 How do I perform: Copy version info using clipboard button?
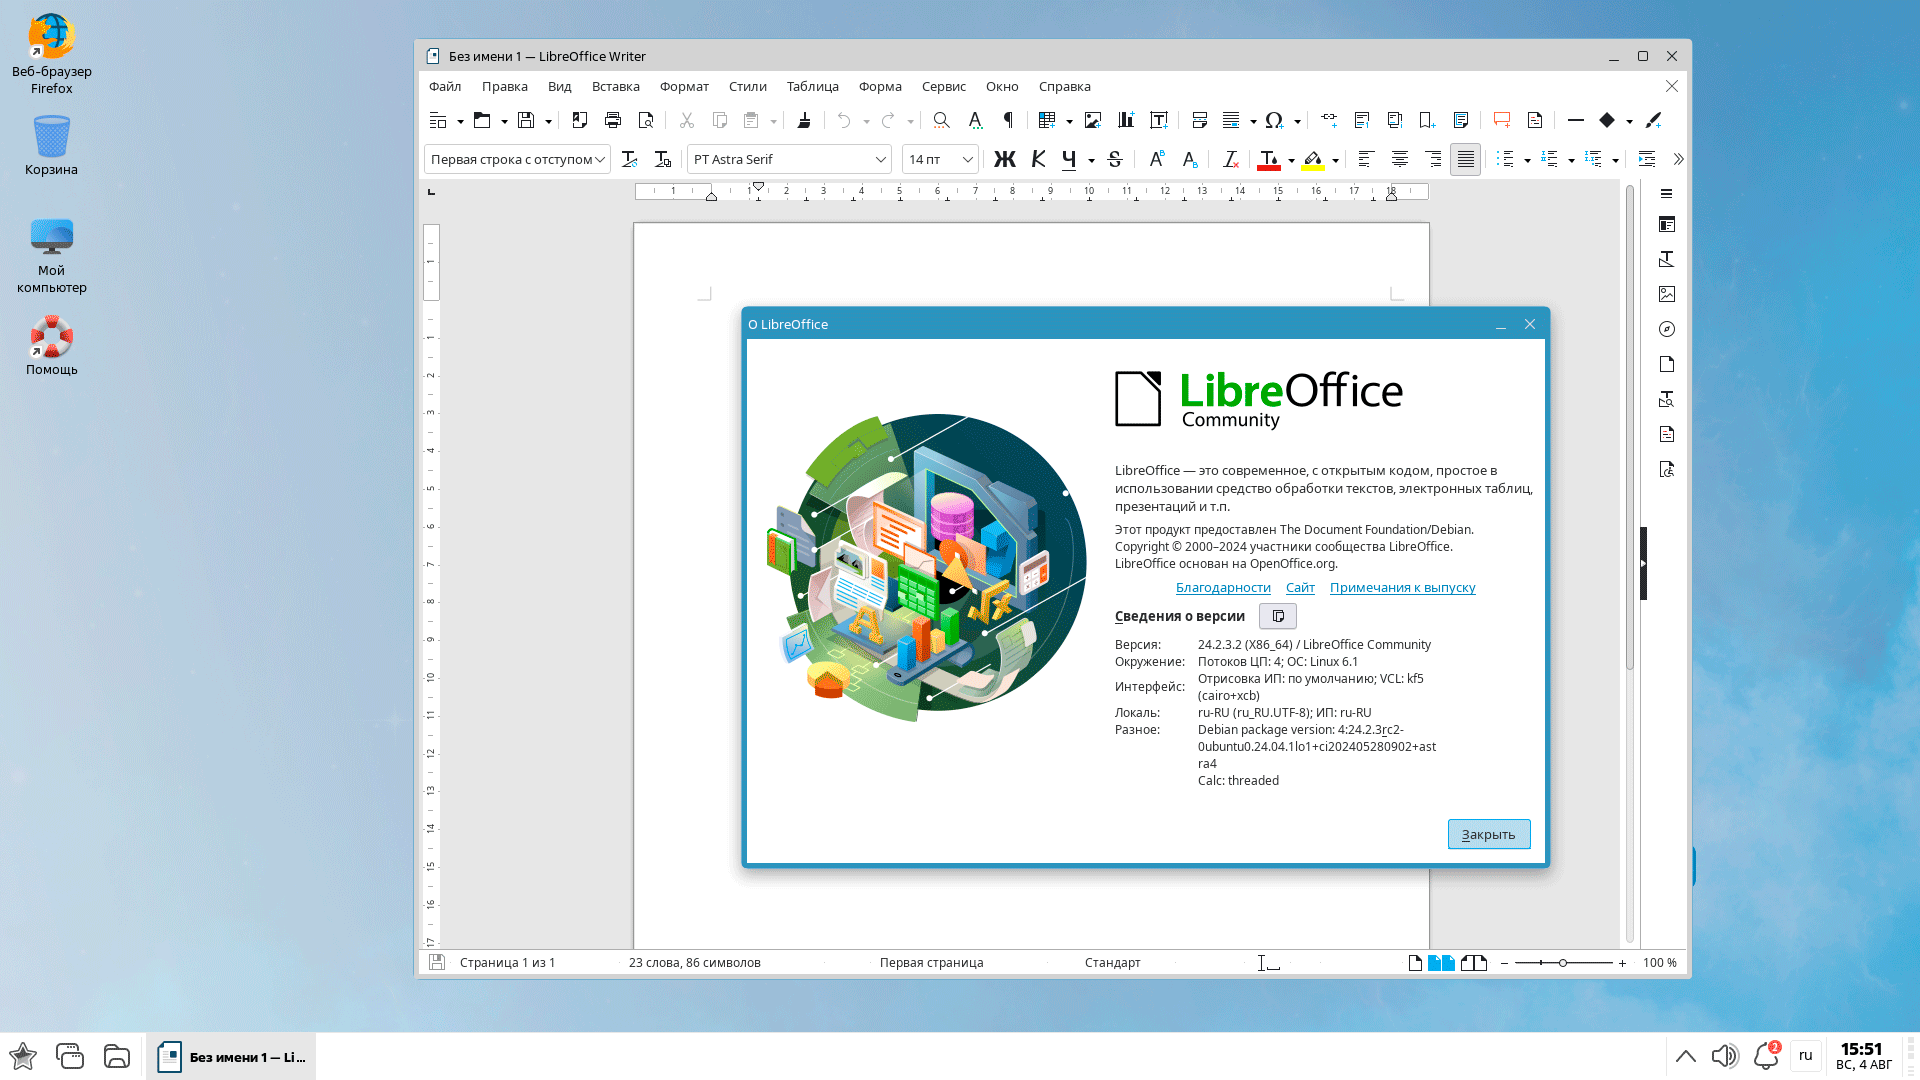click(1277, 616)
